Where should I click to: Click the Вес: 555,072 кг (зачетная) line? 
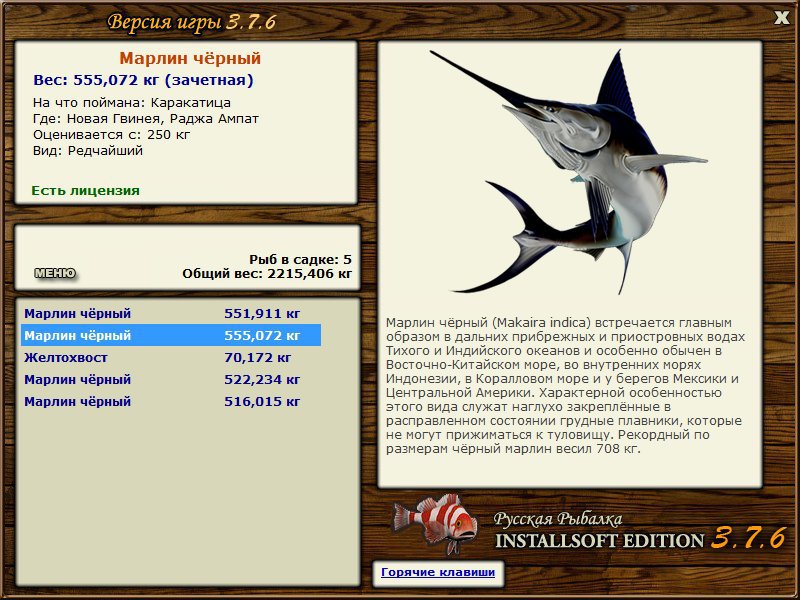[x=143, y=80]
